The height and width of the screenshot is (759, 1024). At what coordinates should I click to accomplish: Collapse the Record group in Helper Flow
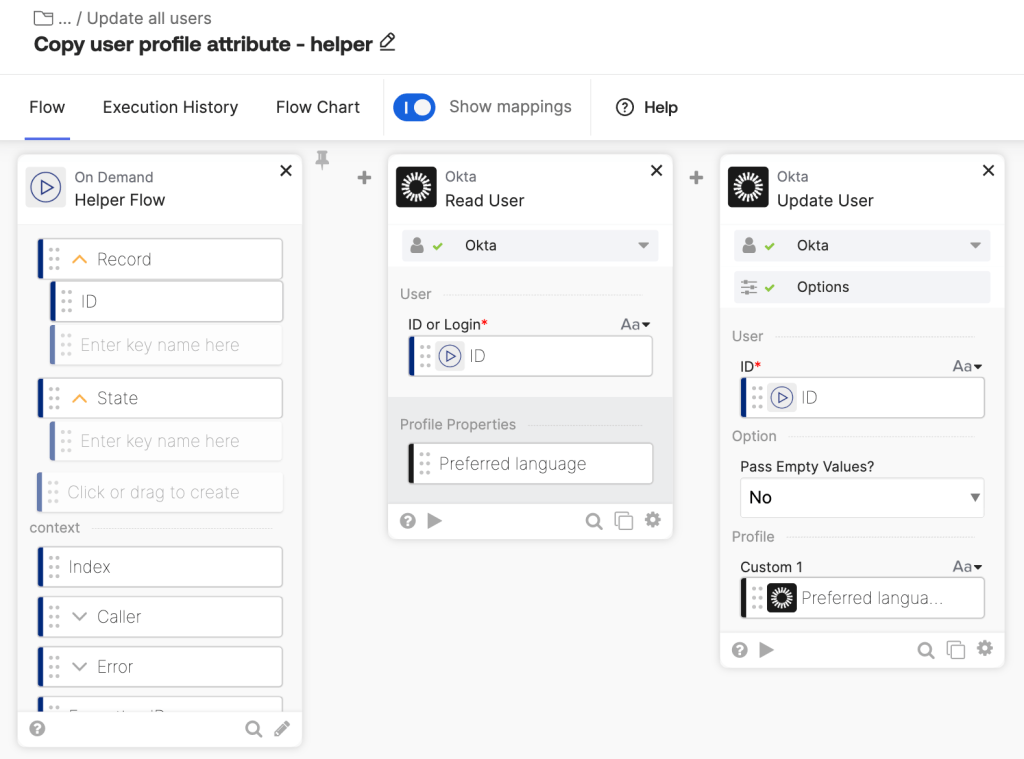pos(80,258)
